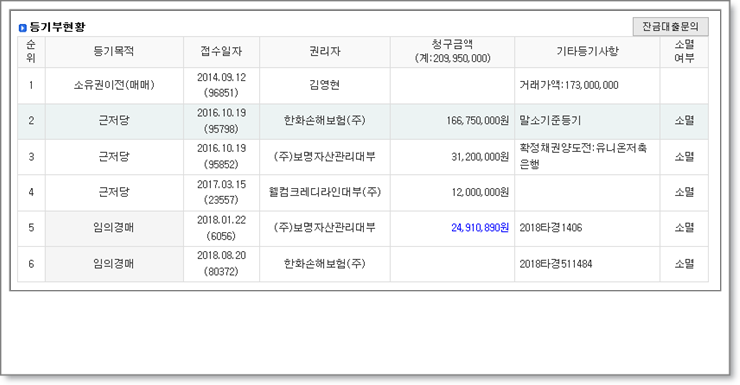Image resolution: width=740 pixels, height=385 pixels.
Task: Select rank number 3 cell
Action: pyautogui.click(x=31, y=157)
